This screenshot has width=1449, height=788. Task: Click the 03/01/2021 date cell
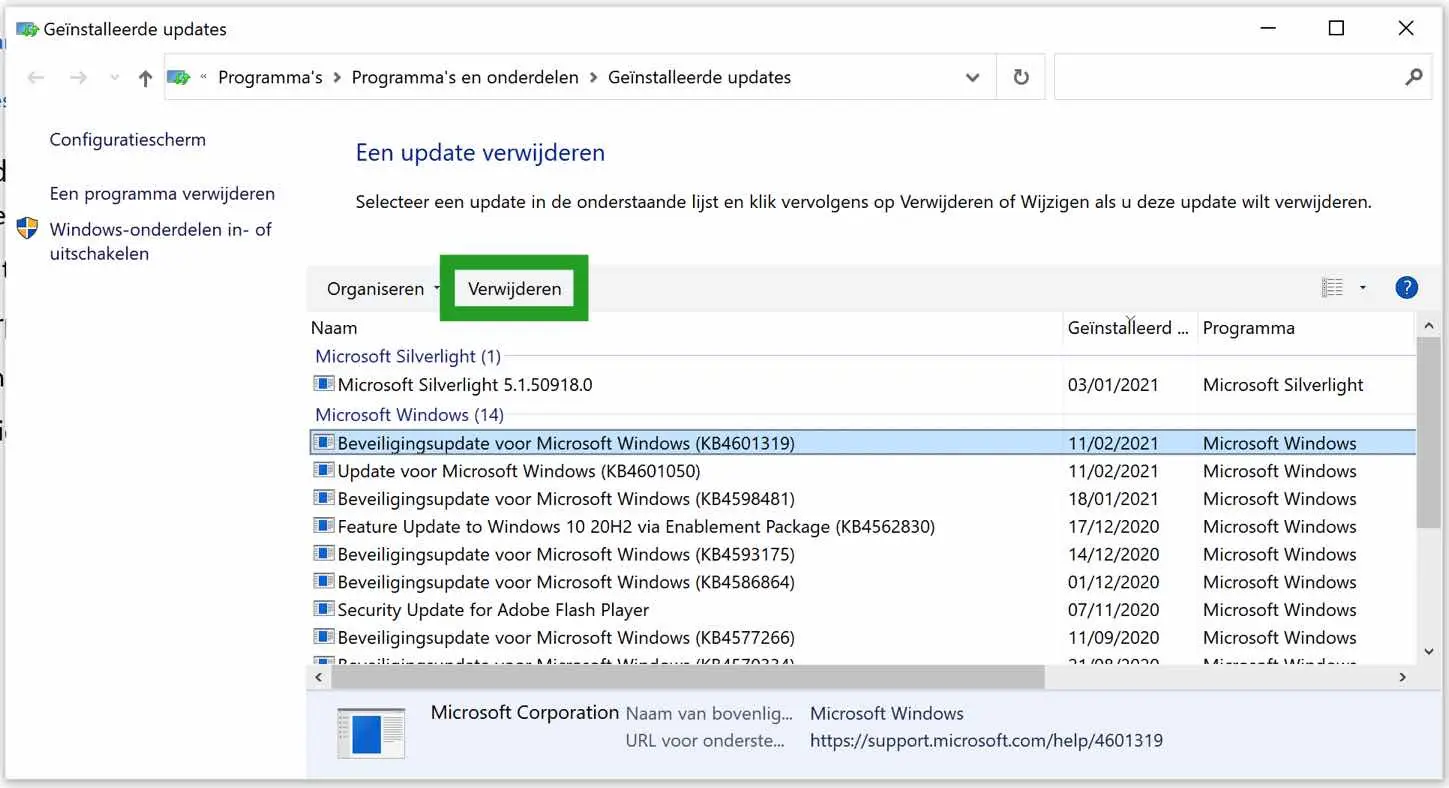point(1113,385)
